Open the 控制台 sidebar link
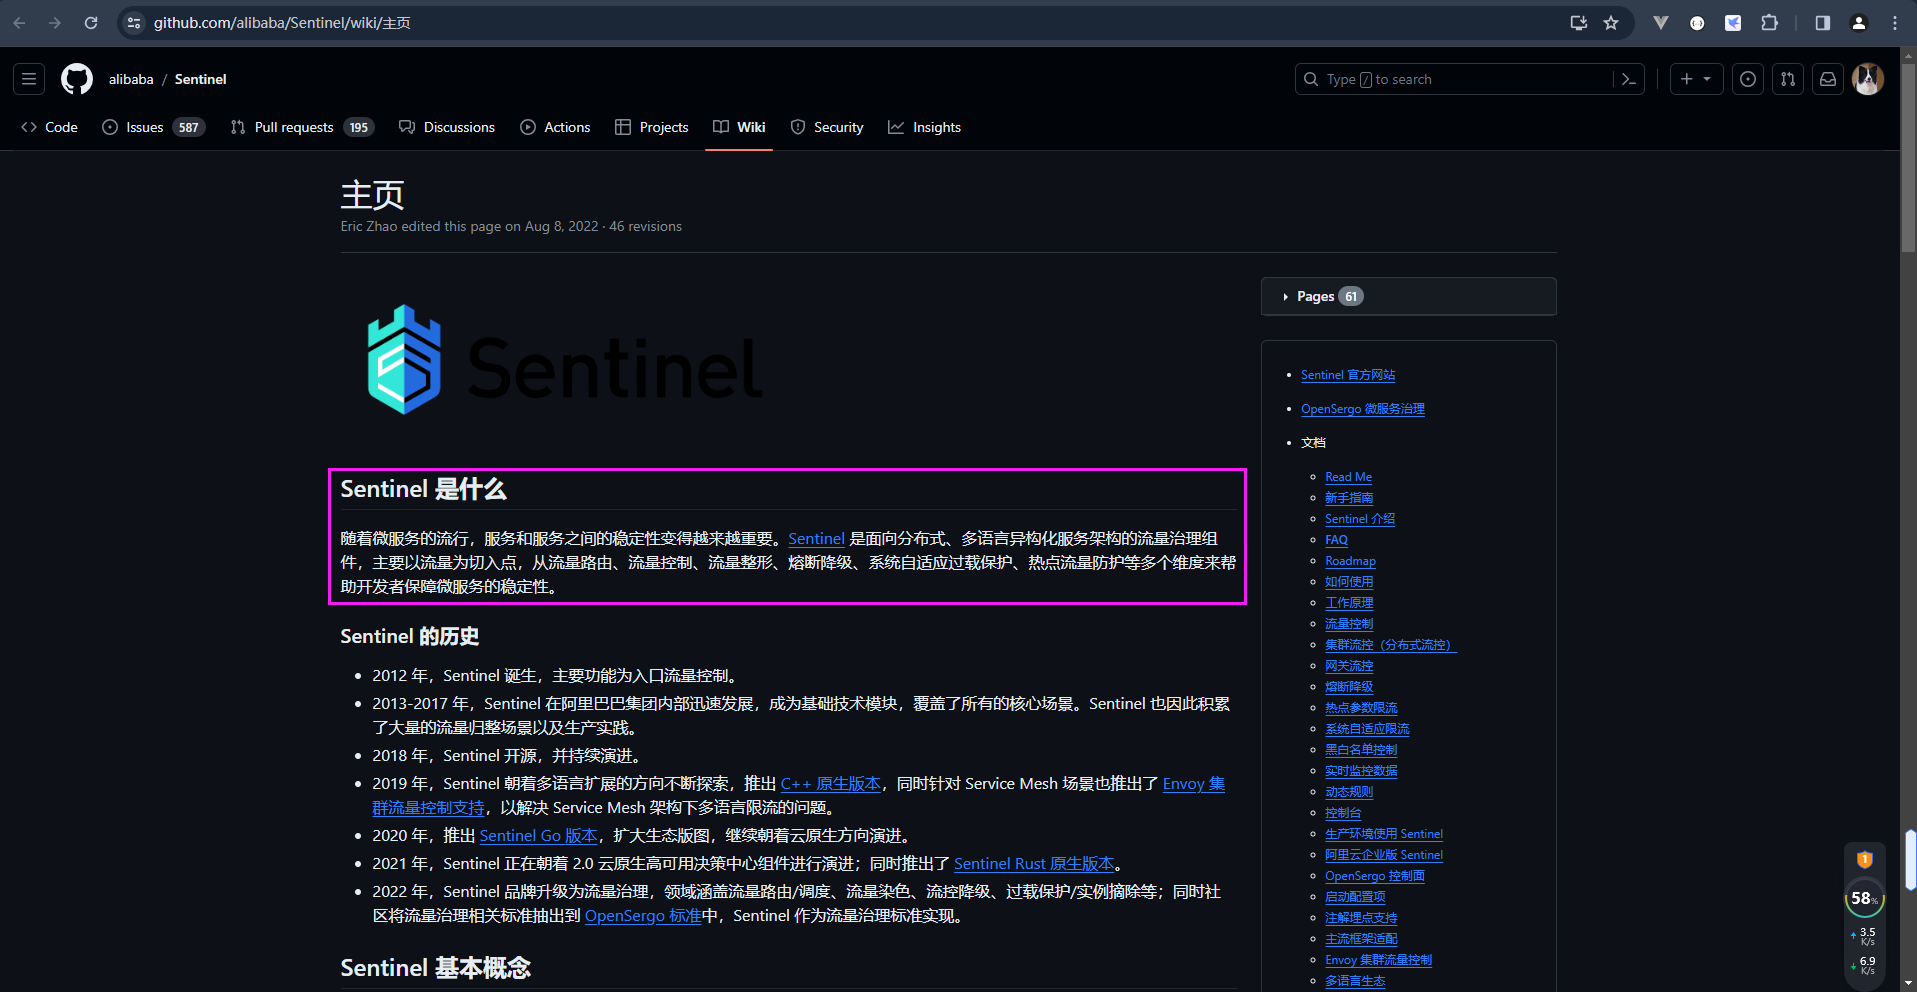The height and width of the screenshot is (992, 1917). pyautogui.click(x=1343, y=813)
